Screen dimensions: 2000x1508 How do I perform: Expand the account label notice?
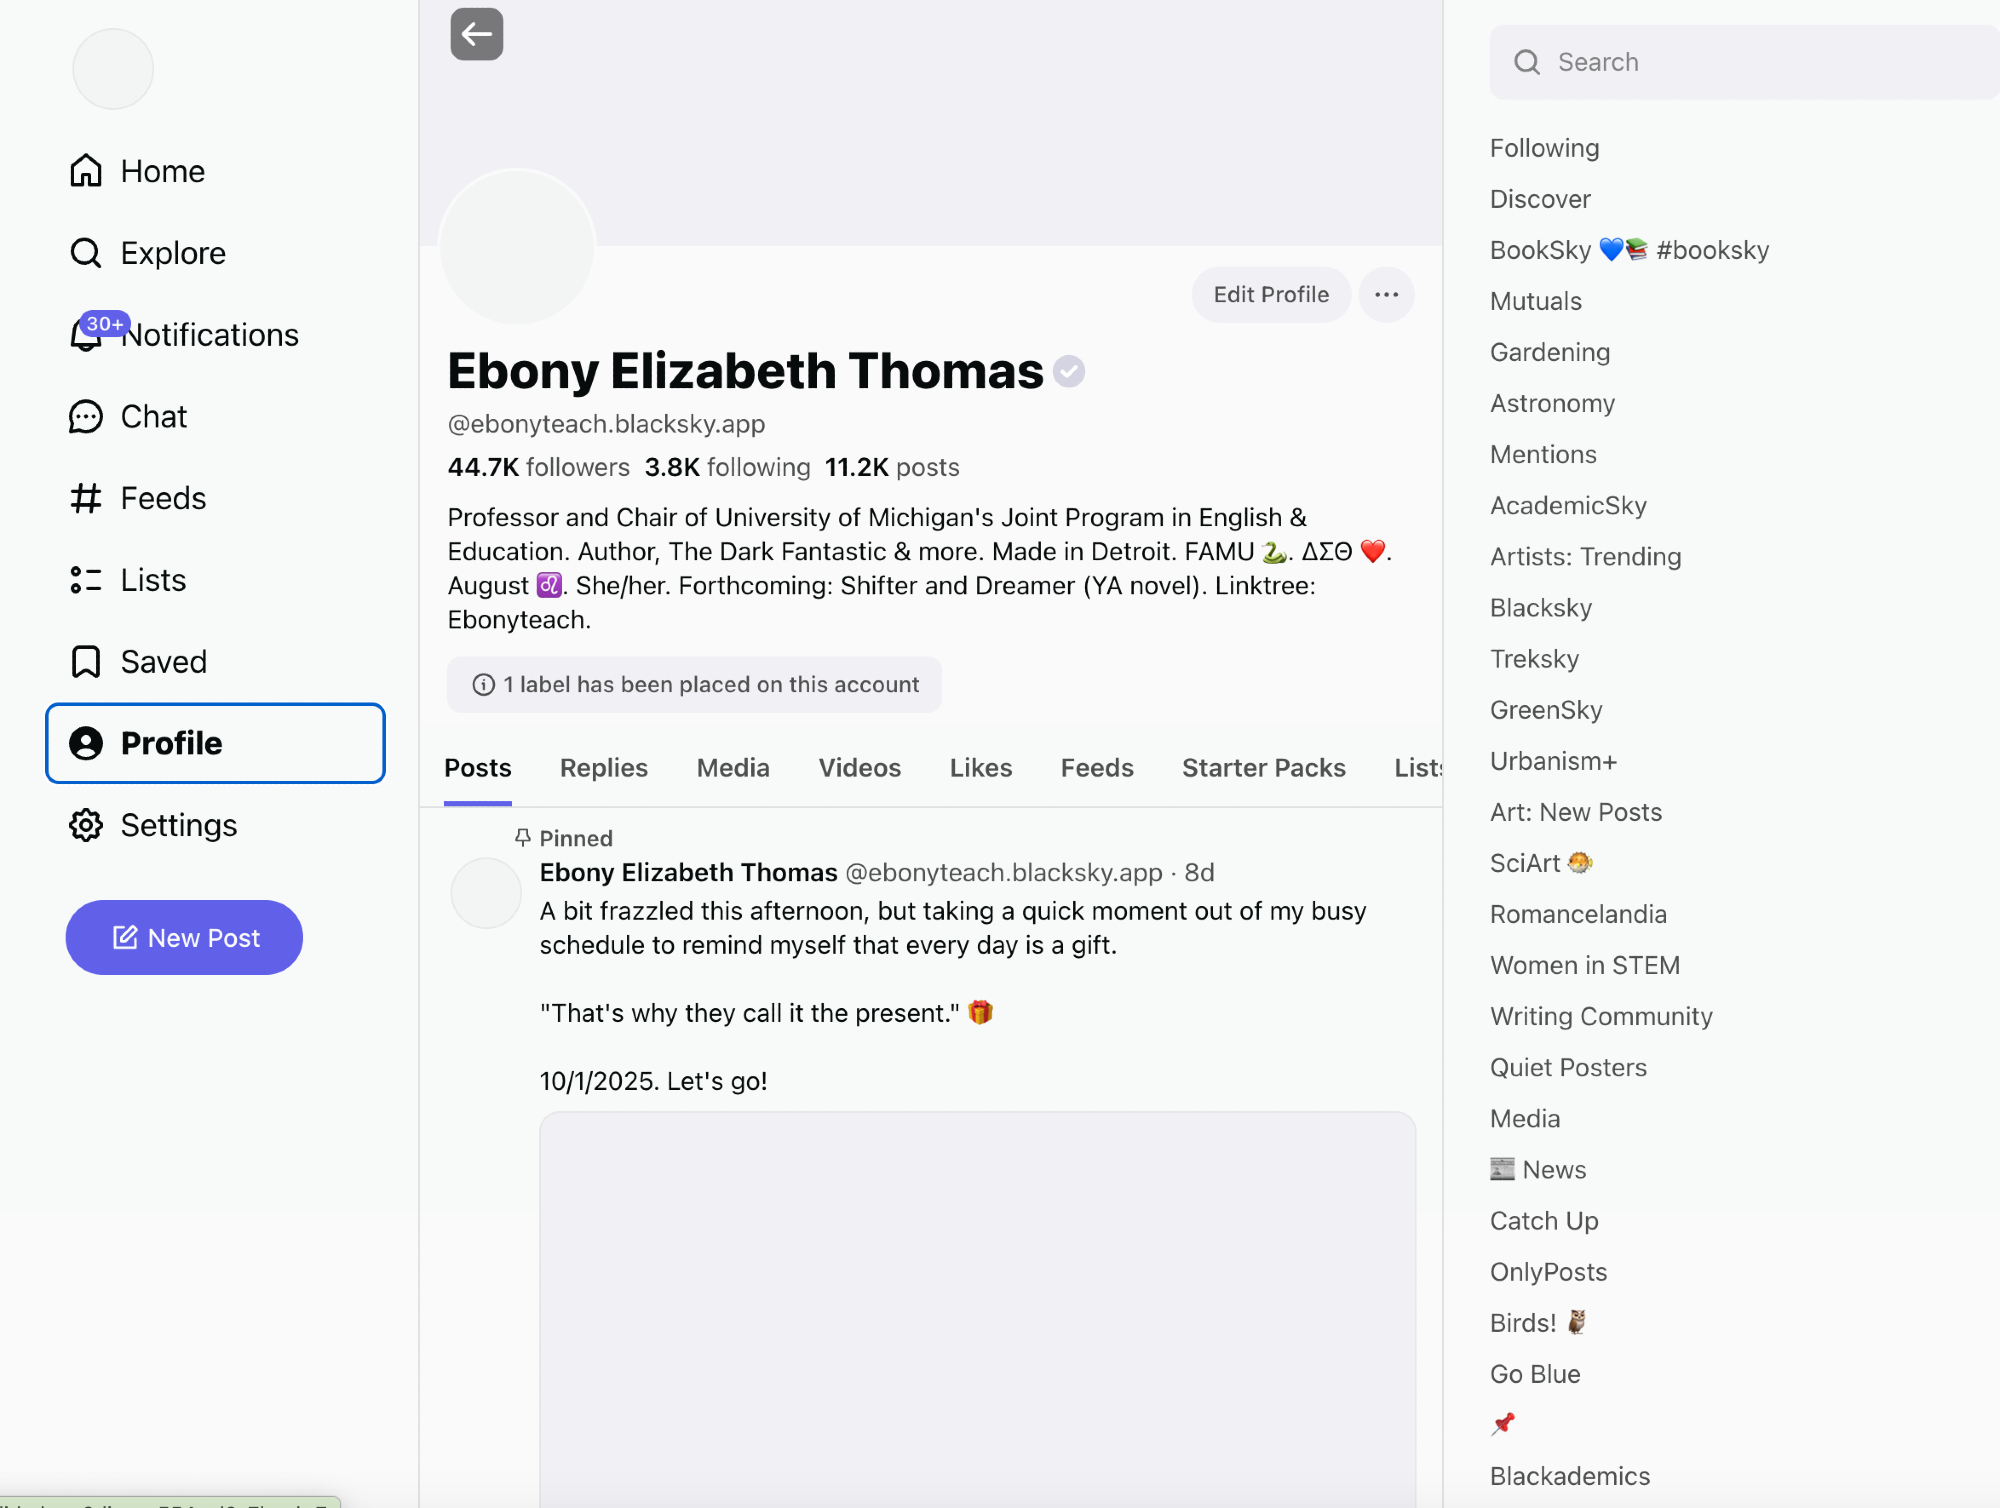pyautogui.click(x=694, y=685)
